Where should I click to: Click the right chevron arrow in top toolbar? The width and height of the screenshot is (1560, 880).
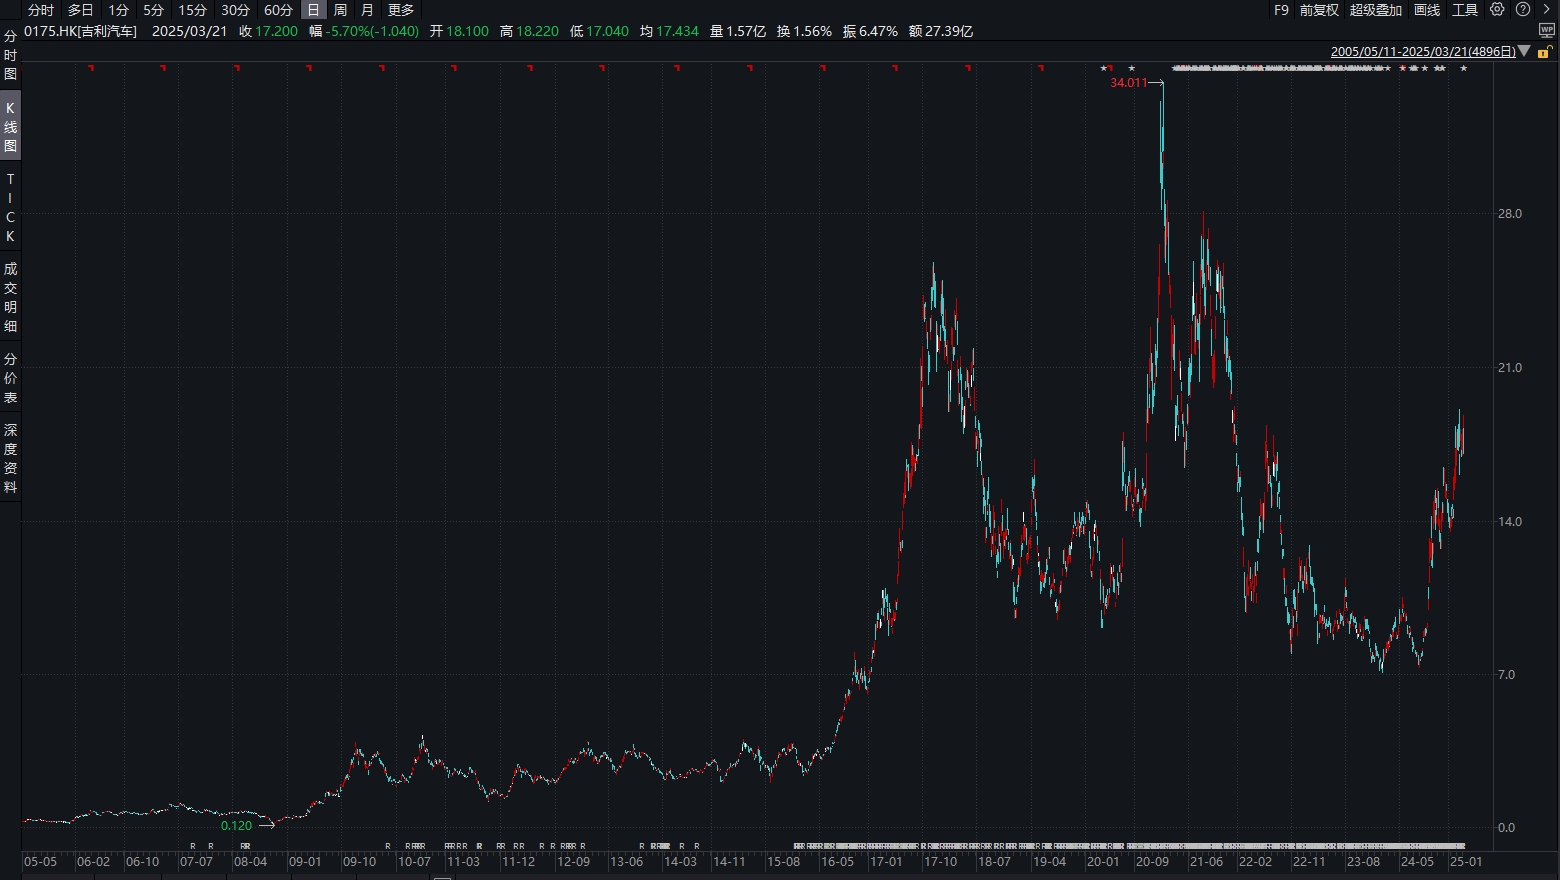1548,10
